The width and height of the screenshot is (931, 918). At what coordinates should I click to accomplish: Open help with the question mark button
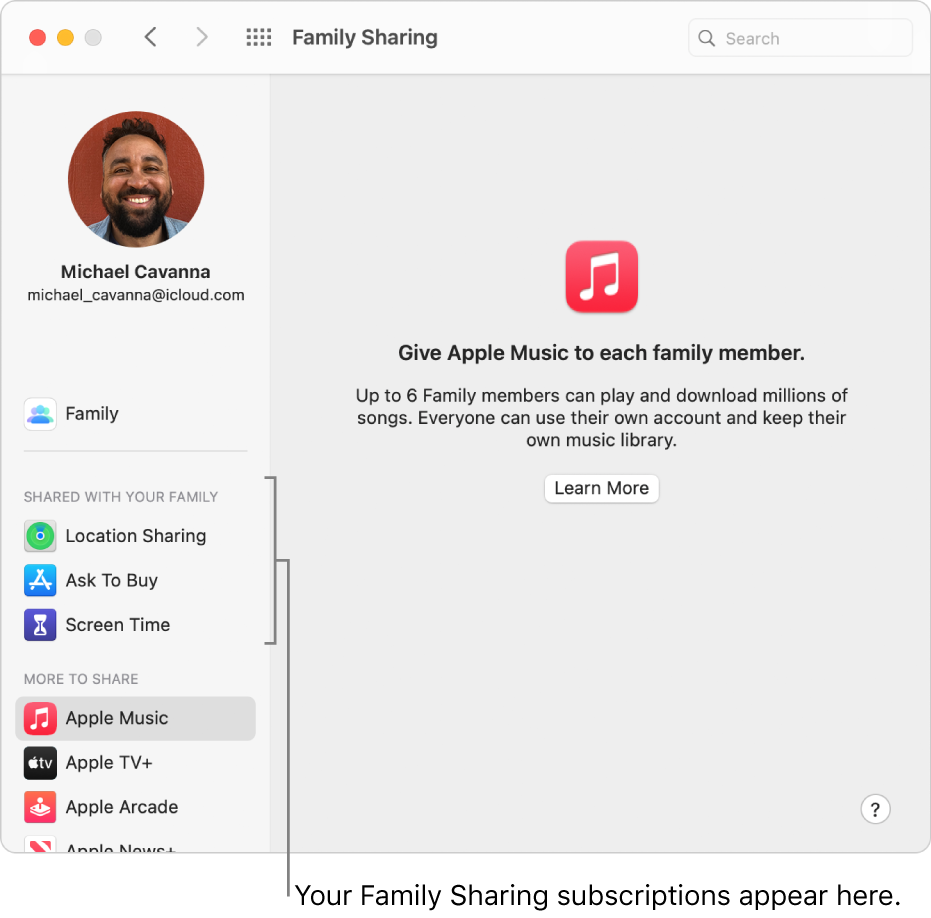point(875,809)
